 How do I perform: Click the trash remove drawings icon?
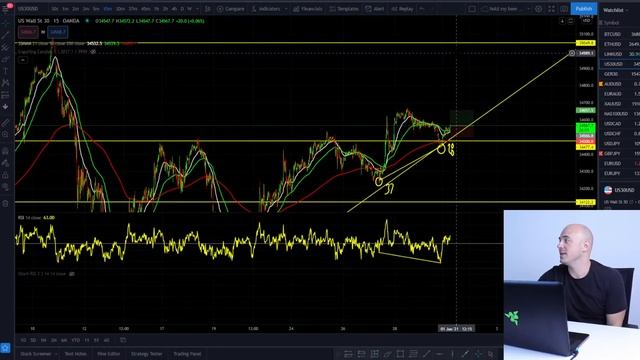pyautogui.click(x=5, y=203)
